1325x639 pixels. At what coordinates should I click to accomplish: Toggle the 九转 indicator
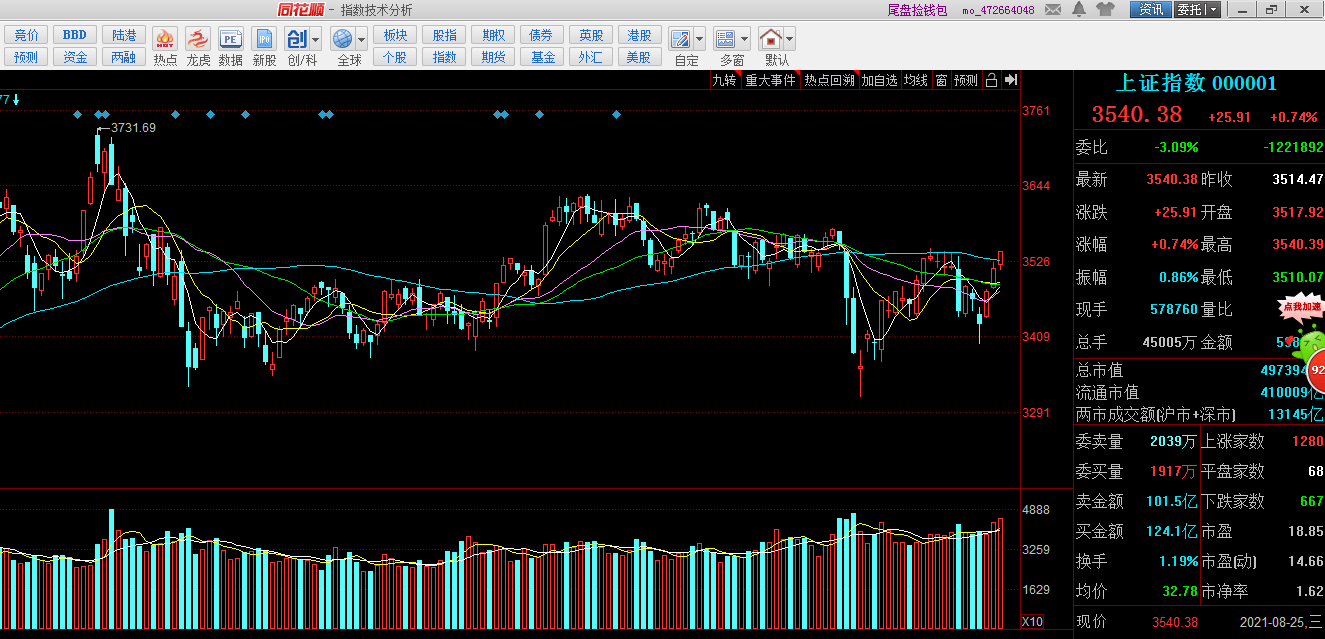(x=724, y=80)
